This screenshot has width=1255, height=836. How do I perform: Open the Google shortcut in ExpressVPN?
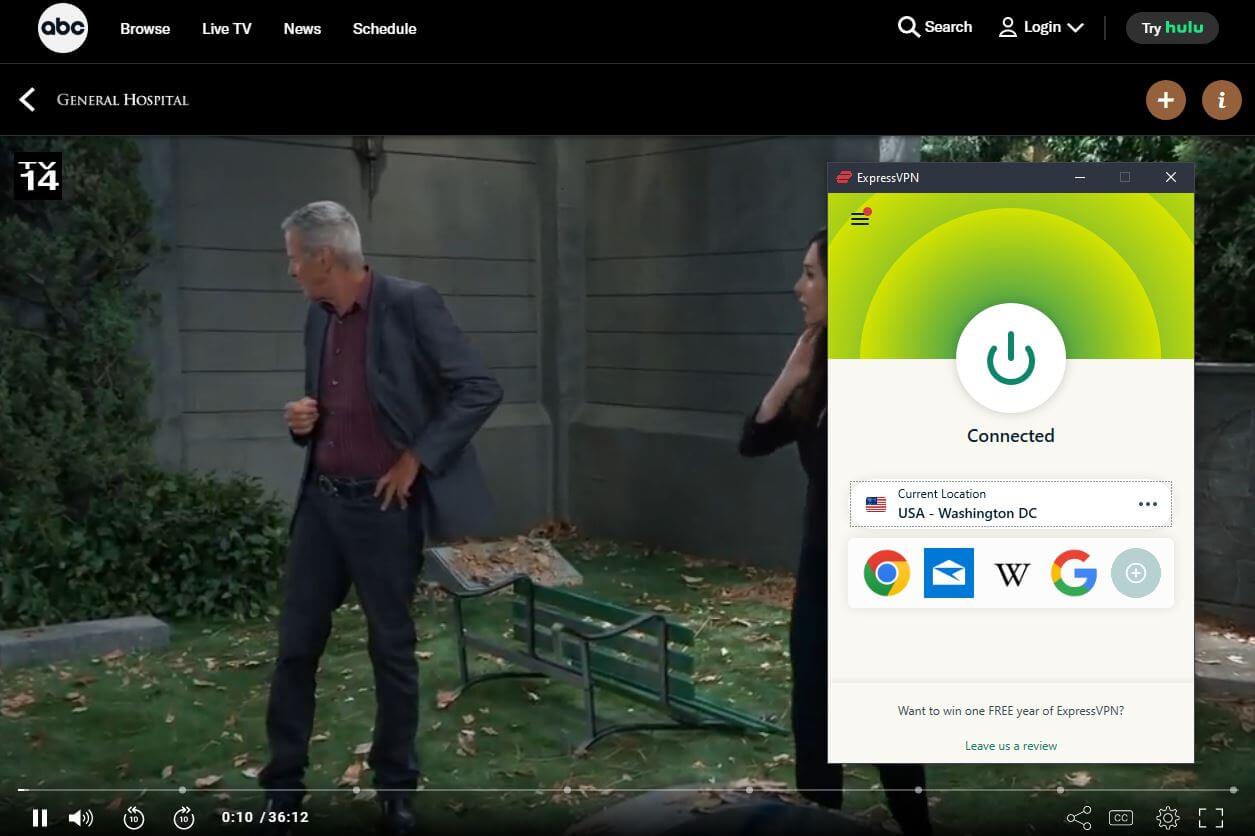tap(1074, 573)
